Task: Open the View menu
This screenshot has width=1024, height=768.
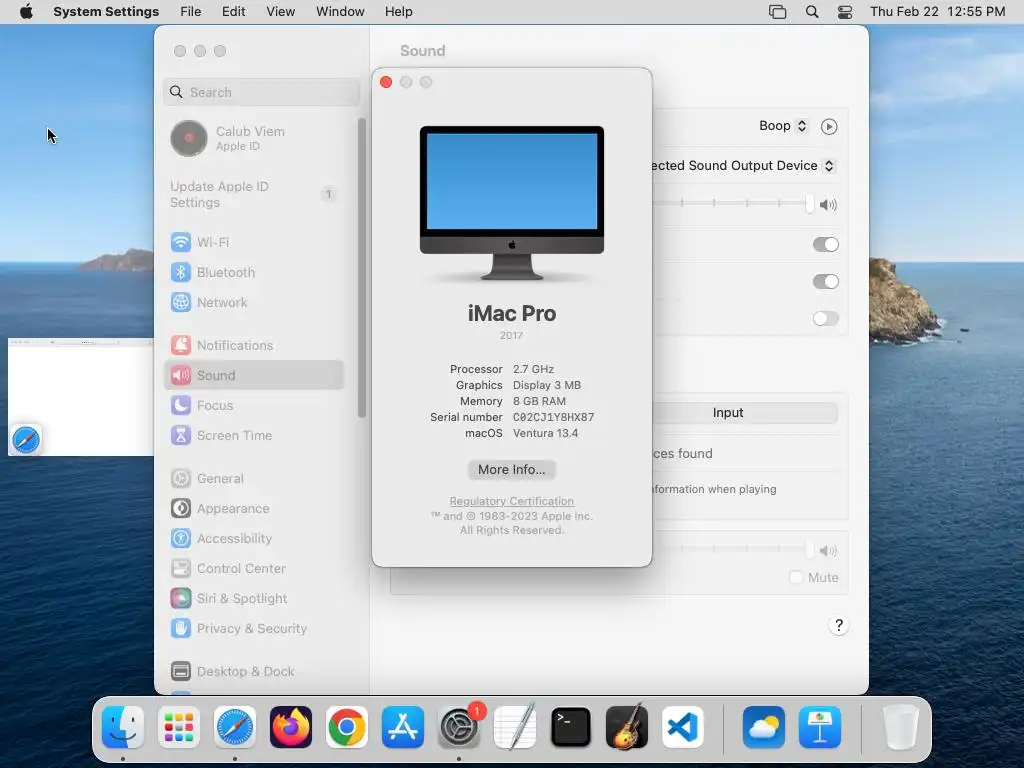Action: point(281,12)
